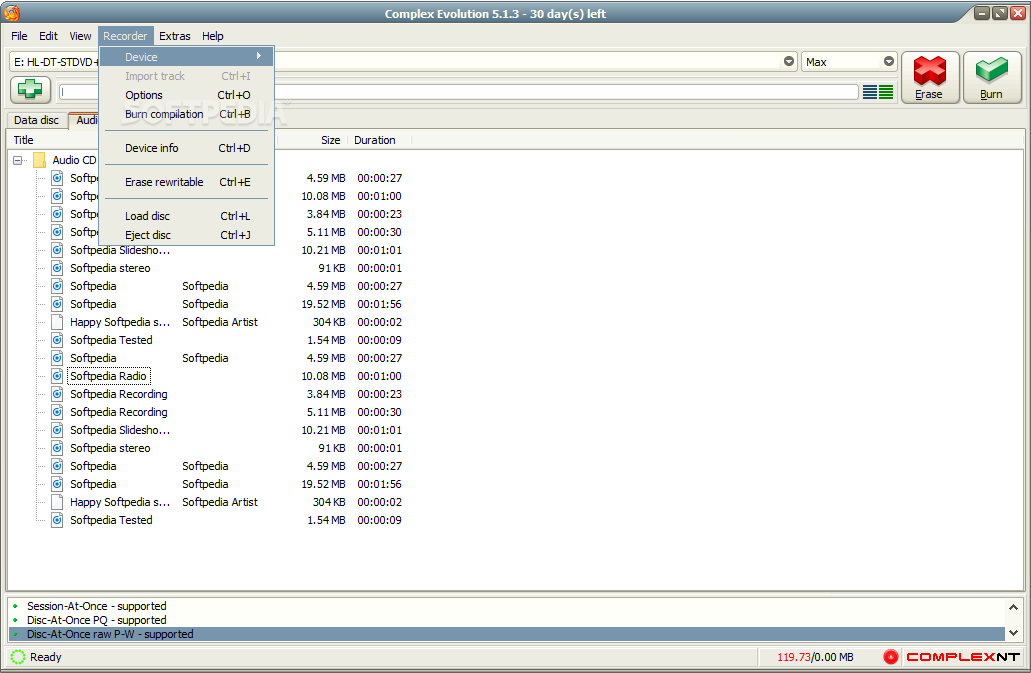The height and width of the screenshot is (673, 1031).
Task: Select the first Softpedia Tested track
Action: point(111,340)
